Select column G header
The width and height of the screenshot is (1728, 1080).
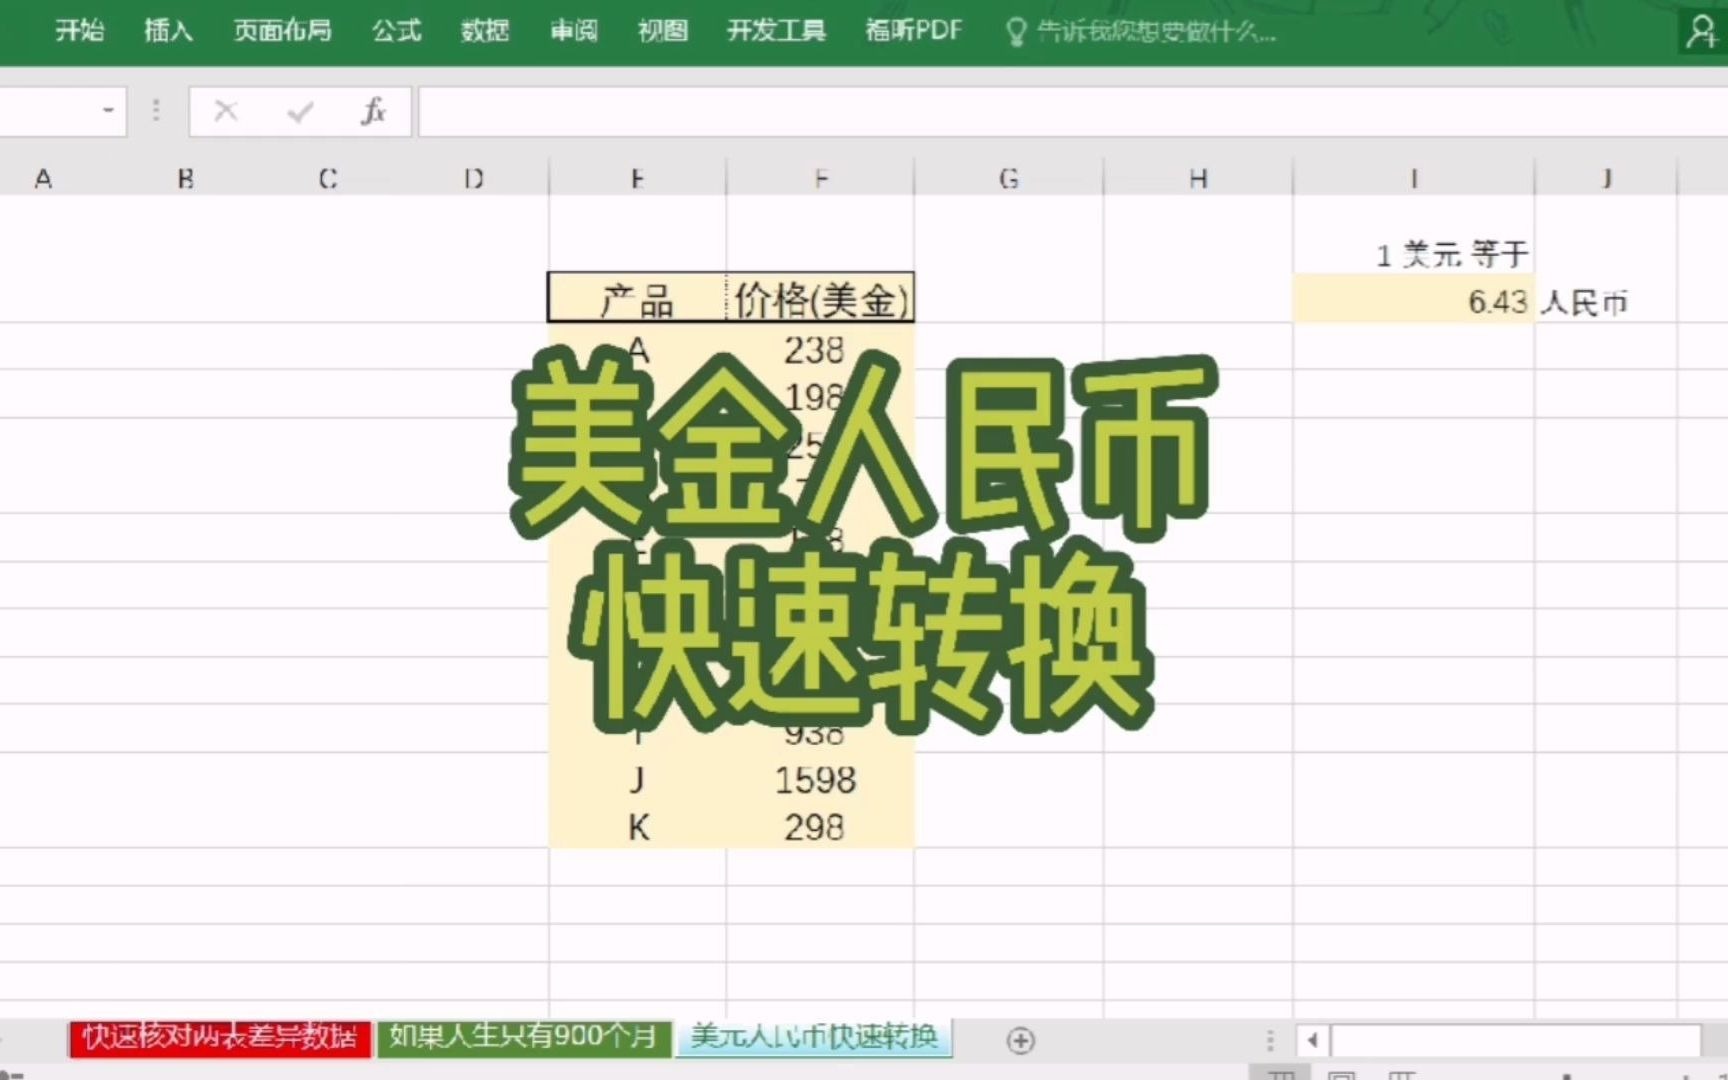click(1009, 178)
